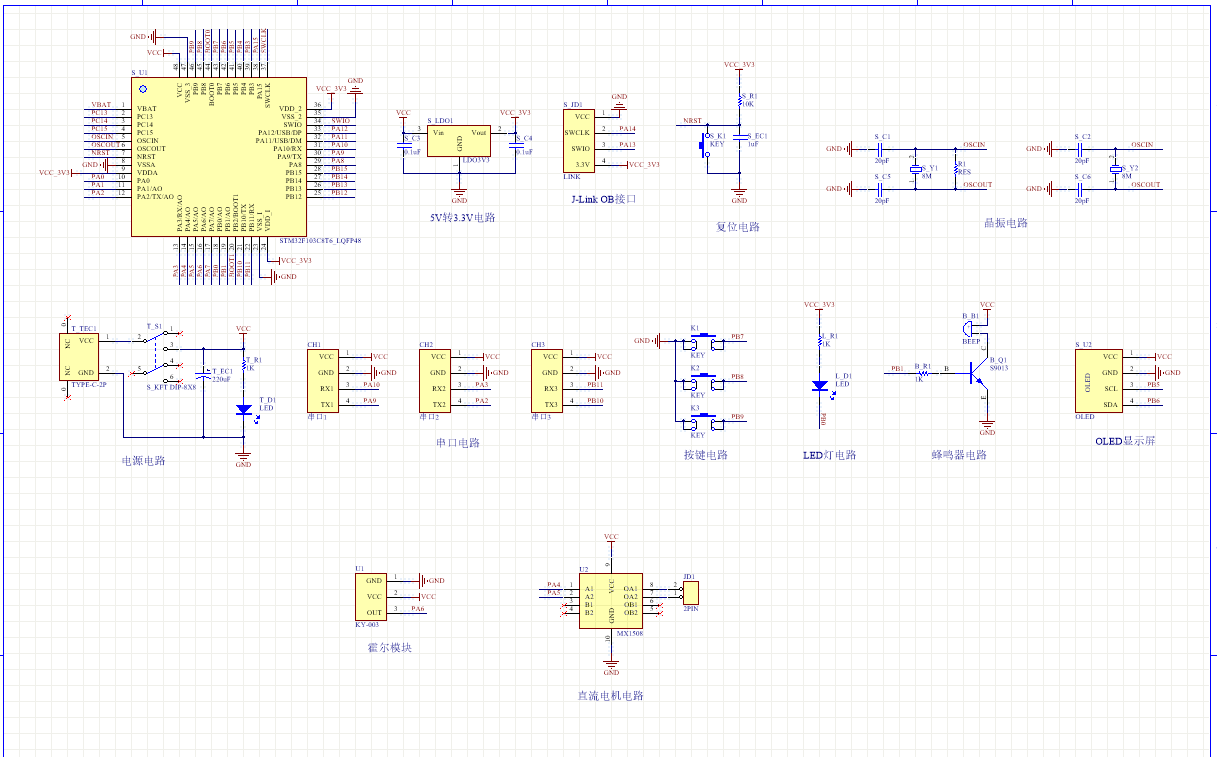Click the 'OLED显示屏' section label
1217x757 pixels.
[1125, 441]
